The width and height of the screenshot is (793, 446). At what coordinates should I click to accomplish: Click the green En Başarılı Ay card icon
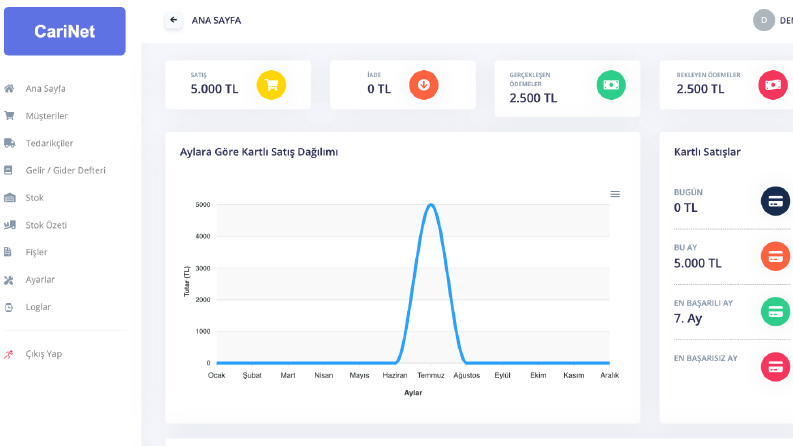click(x=775, y=311)
